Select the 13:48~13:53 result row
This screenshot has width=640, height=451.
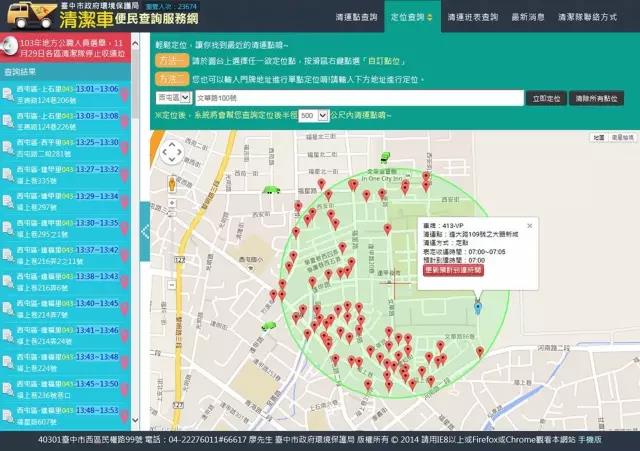pos(65,416)
